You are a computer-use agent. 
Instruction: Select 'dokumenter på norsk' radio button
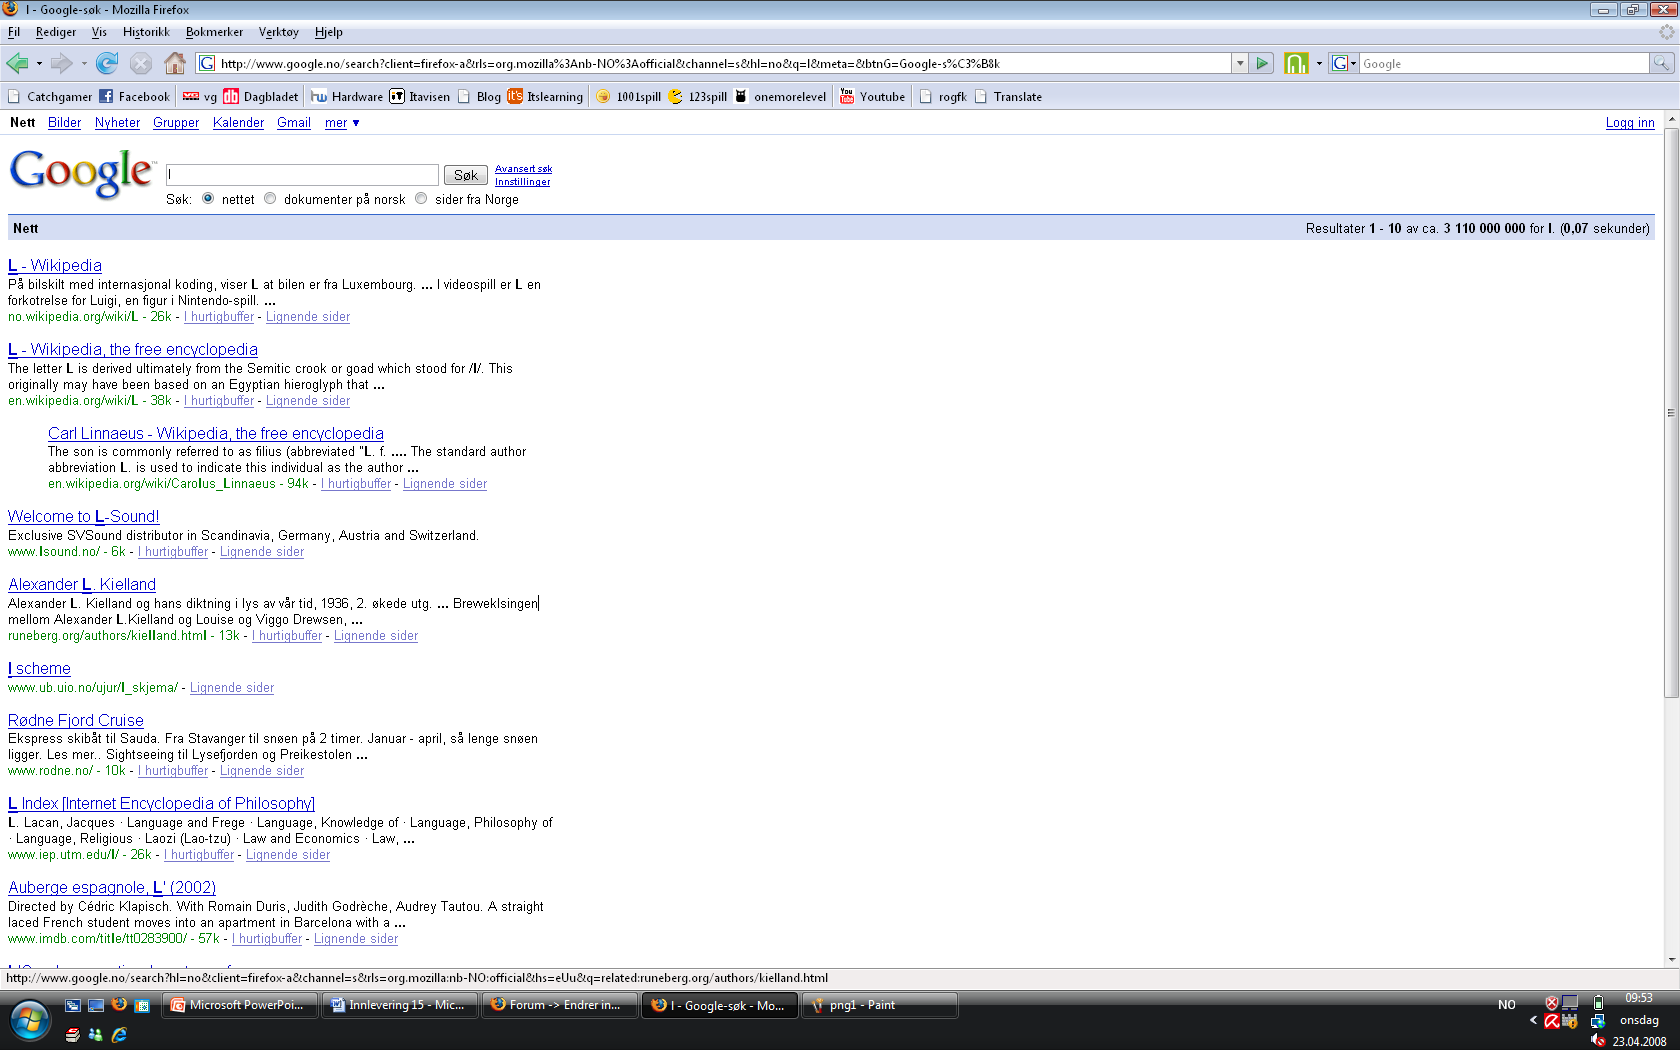[x=270, y=198]
